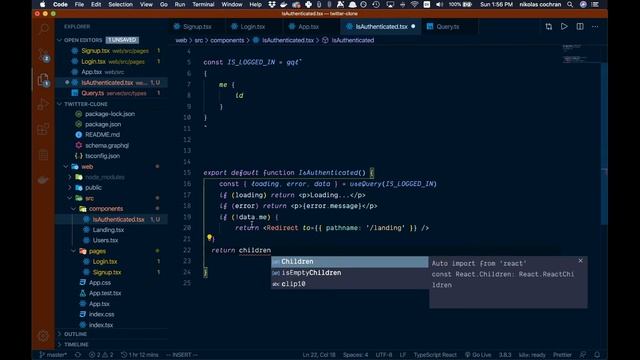Click the src breadcrumb
This screenshot has width=640, height=360.
pos(199,40)
